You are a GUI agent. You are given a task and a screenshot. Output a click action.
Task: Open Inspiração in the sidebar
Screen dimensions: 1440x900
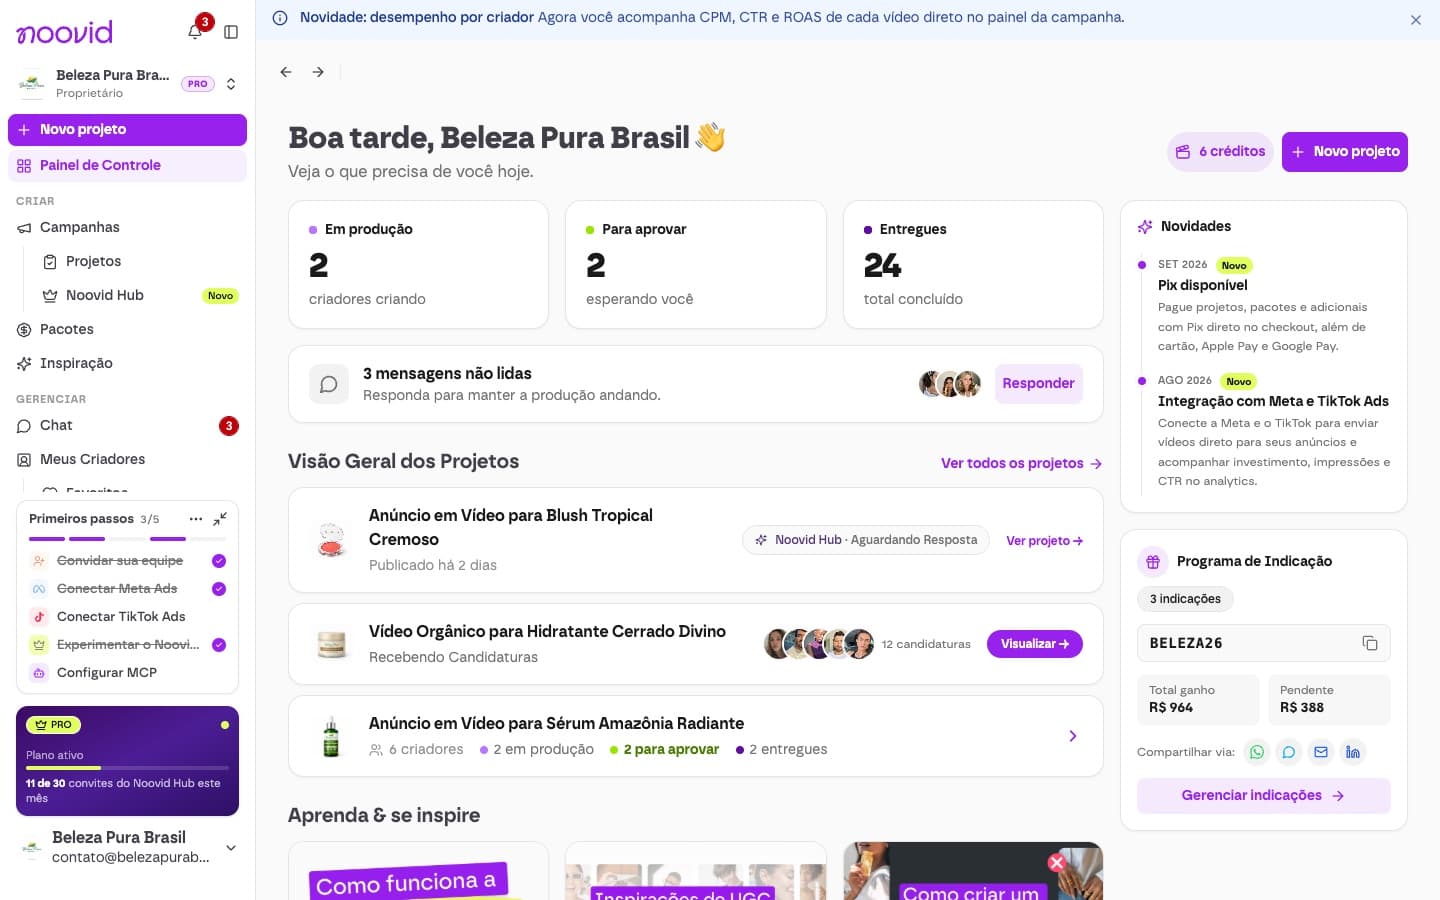pos(127,364)
